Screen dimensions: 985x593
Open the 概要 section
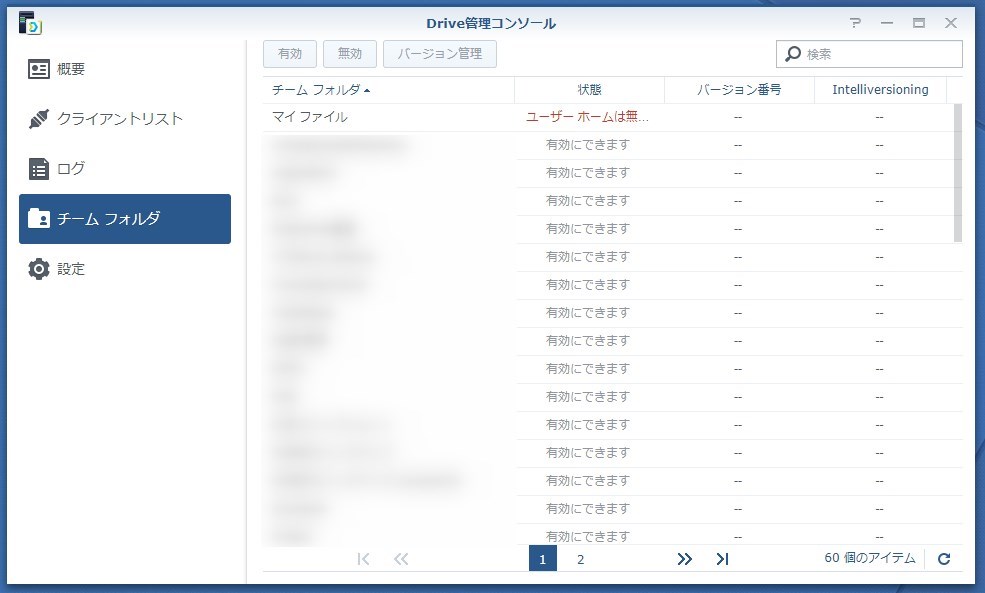coord(125,69)
